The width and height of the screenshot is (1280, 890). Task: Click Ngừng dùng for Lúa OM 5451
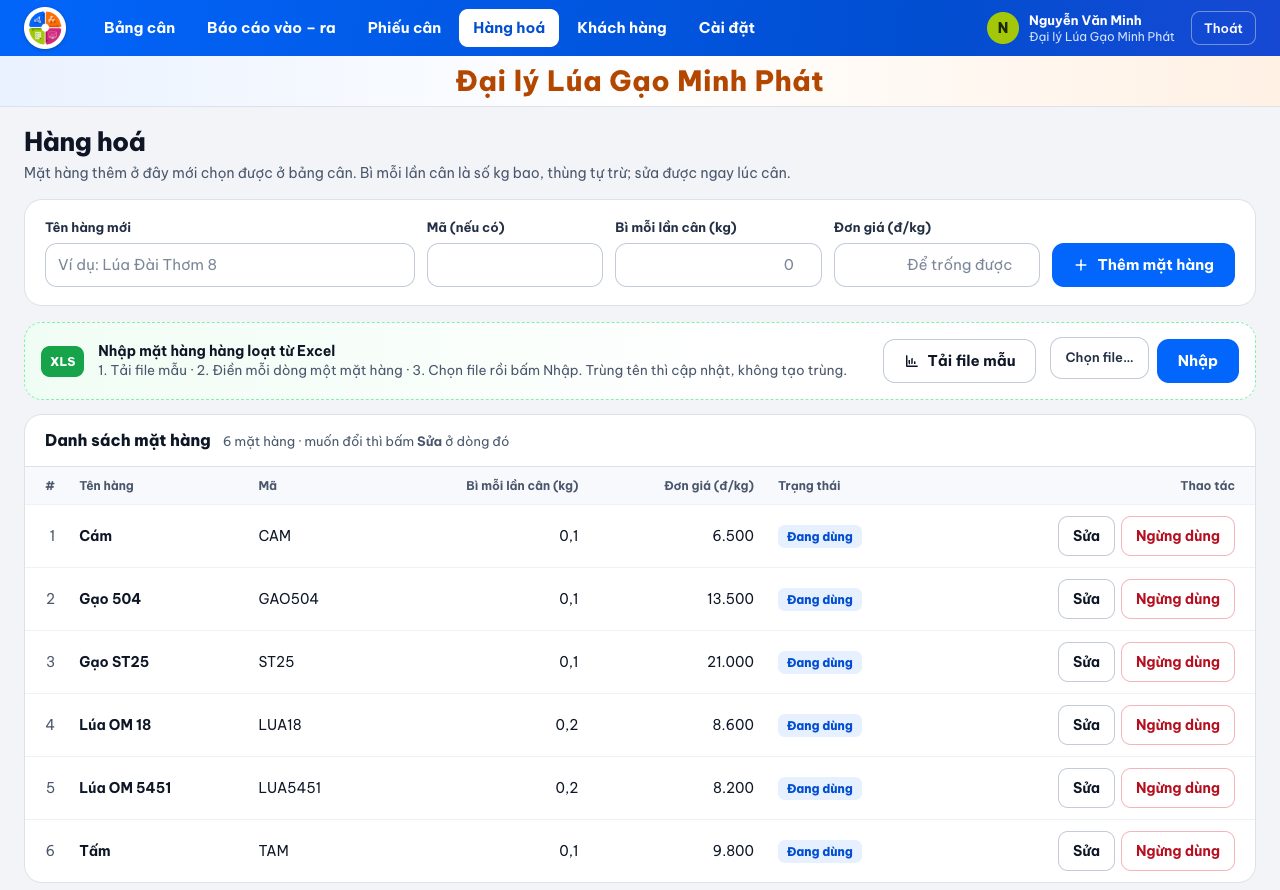point(1178,788)
